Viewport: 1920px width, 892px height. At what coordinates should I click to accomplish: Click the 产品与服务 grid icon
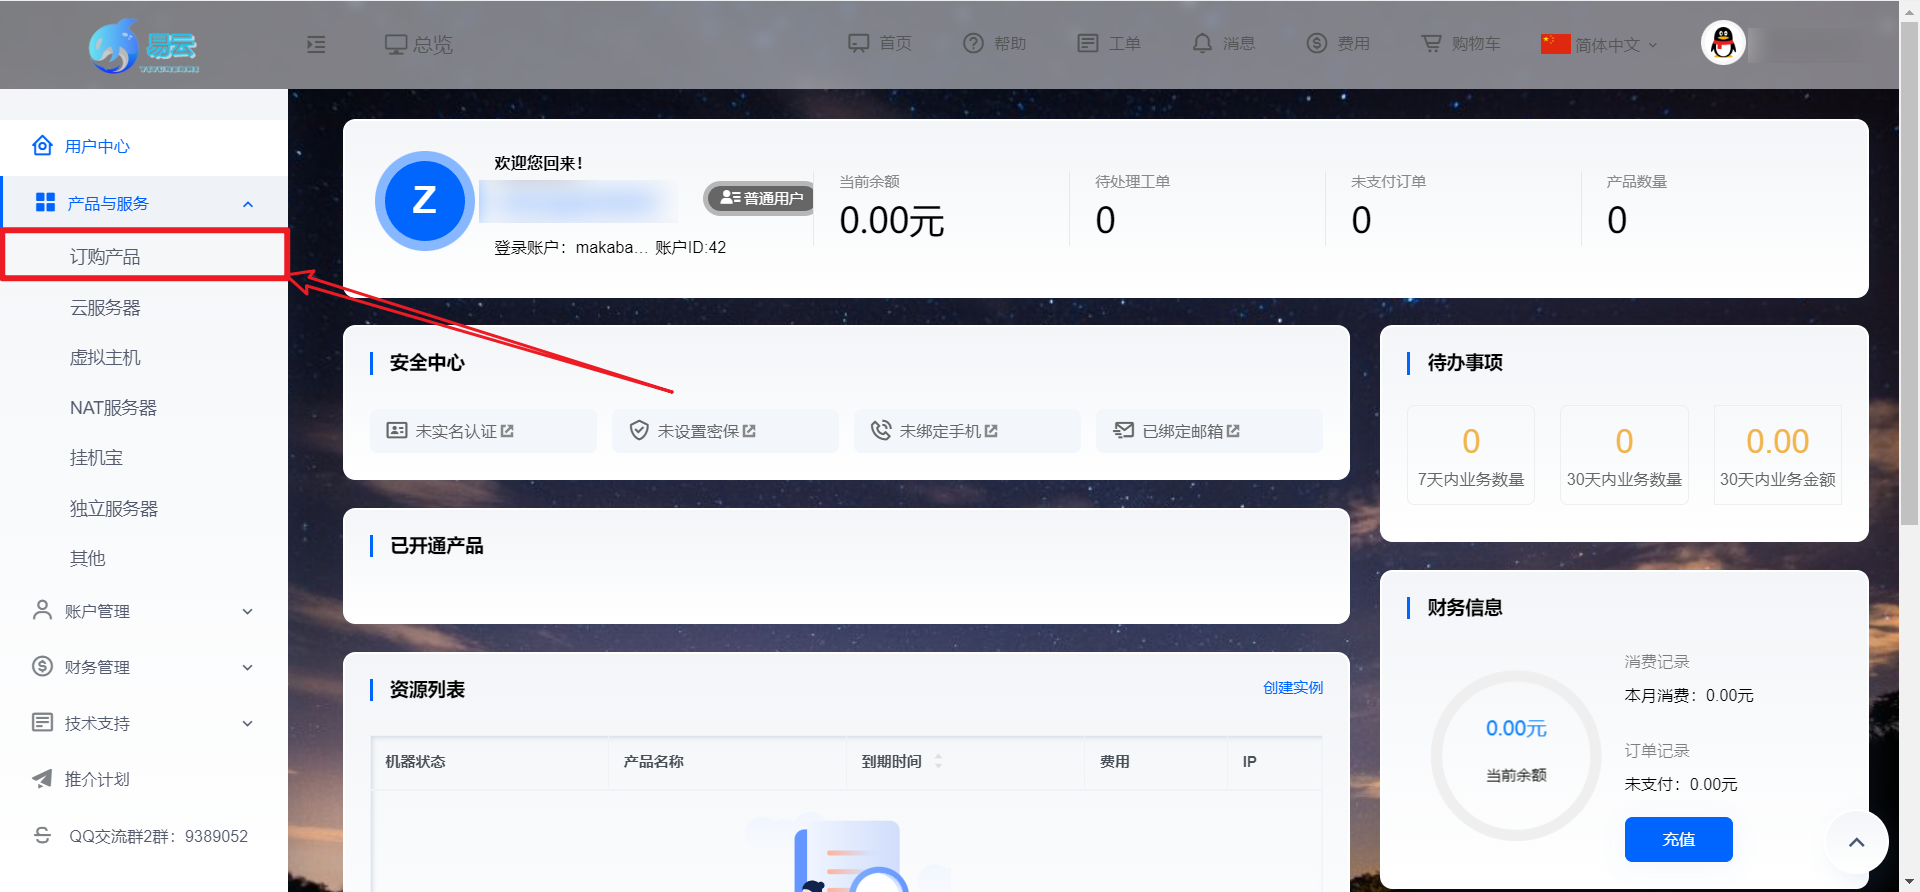click(45, 203)
